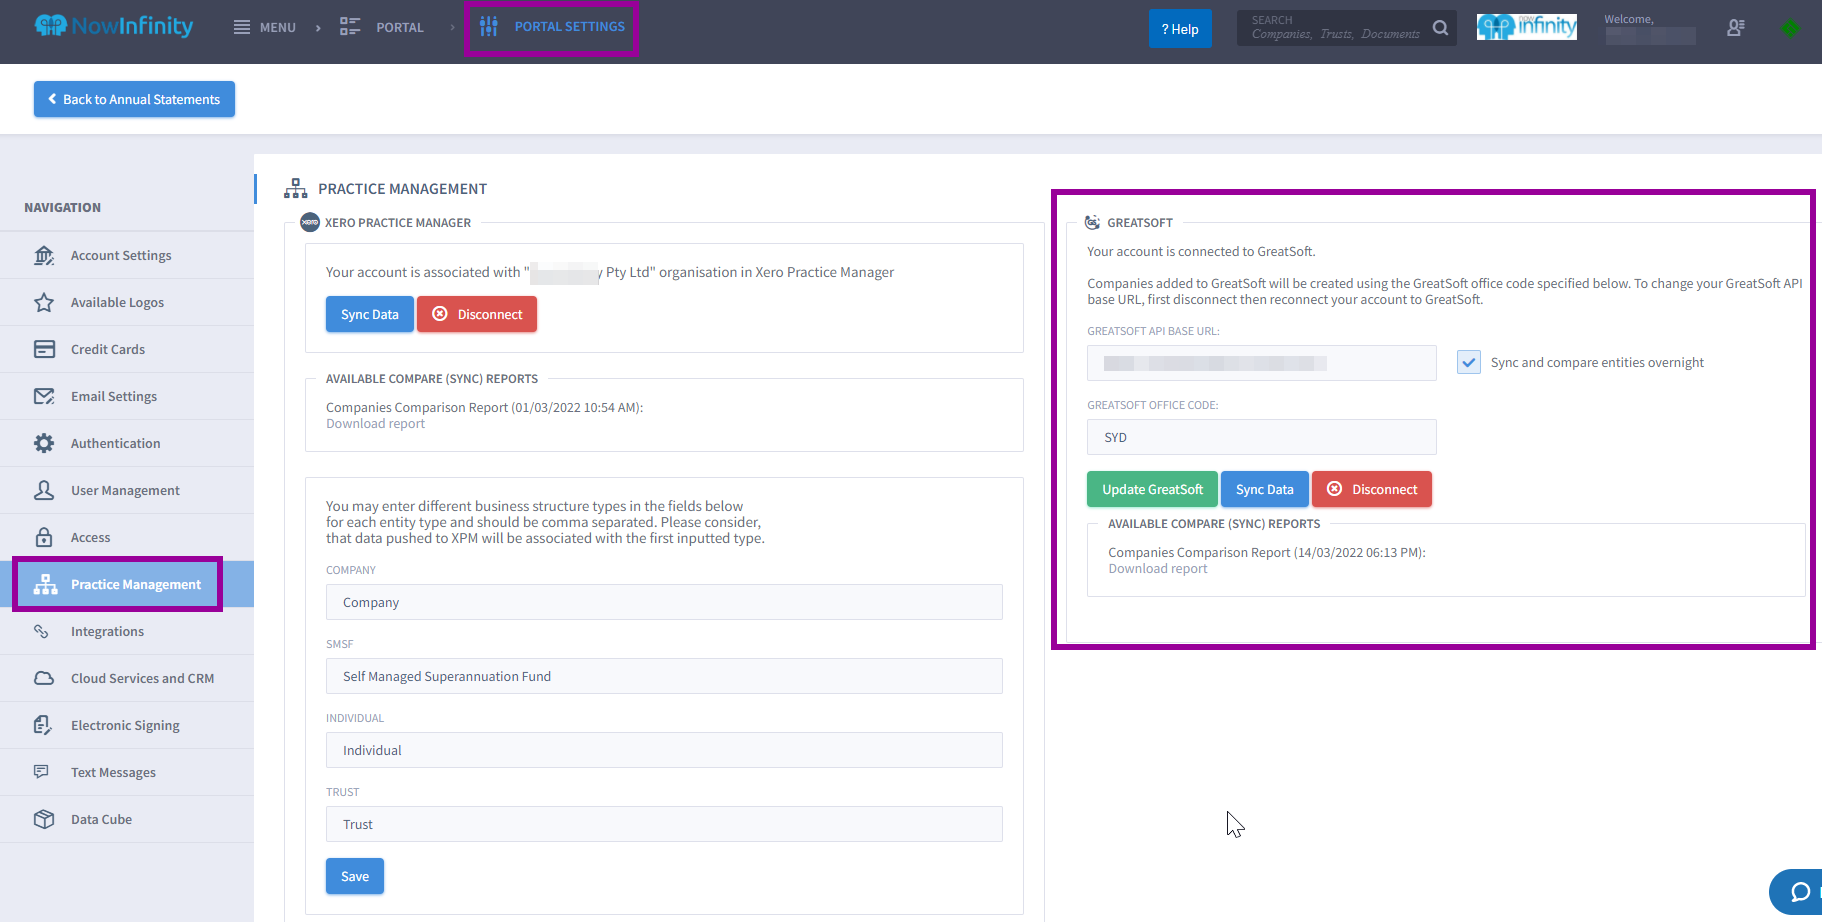Click the Portal Settings sliders icon

coord(488,27)
